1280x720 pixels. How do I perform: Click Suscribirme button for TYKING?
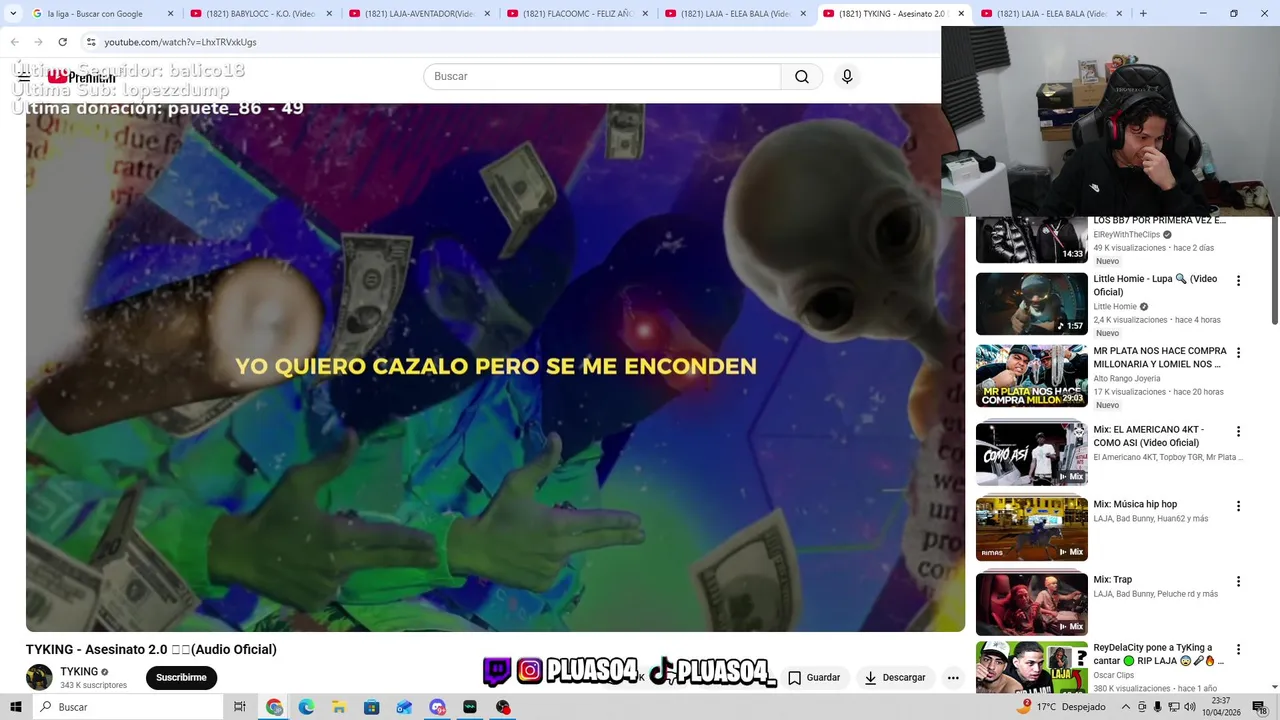point(181,678)
